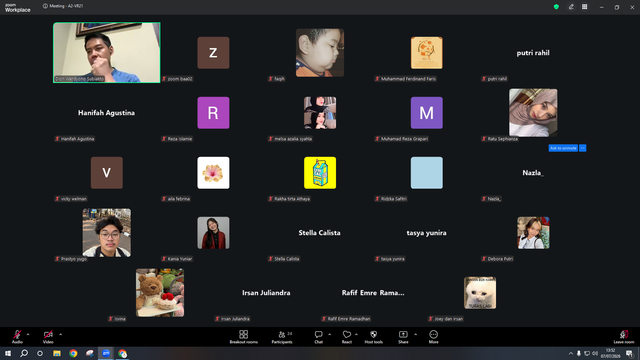640x360 pixels.
Task: Open audio options arrow beside Audio
Action: tap(28, 334)
